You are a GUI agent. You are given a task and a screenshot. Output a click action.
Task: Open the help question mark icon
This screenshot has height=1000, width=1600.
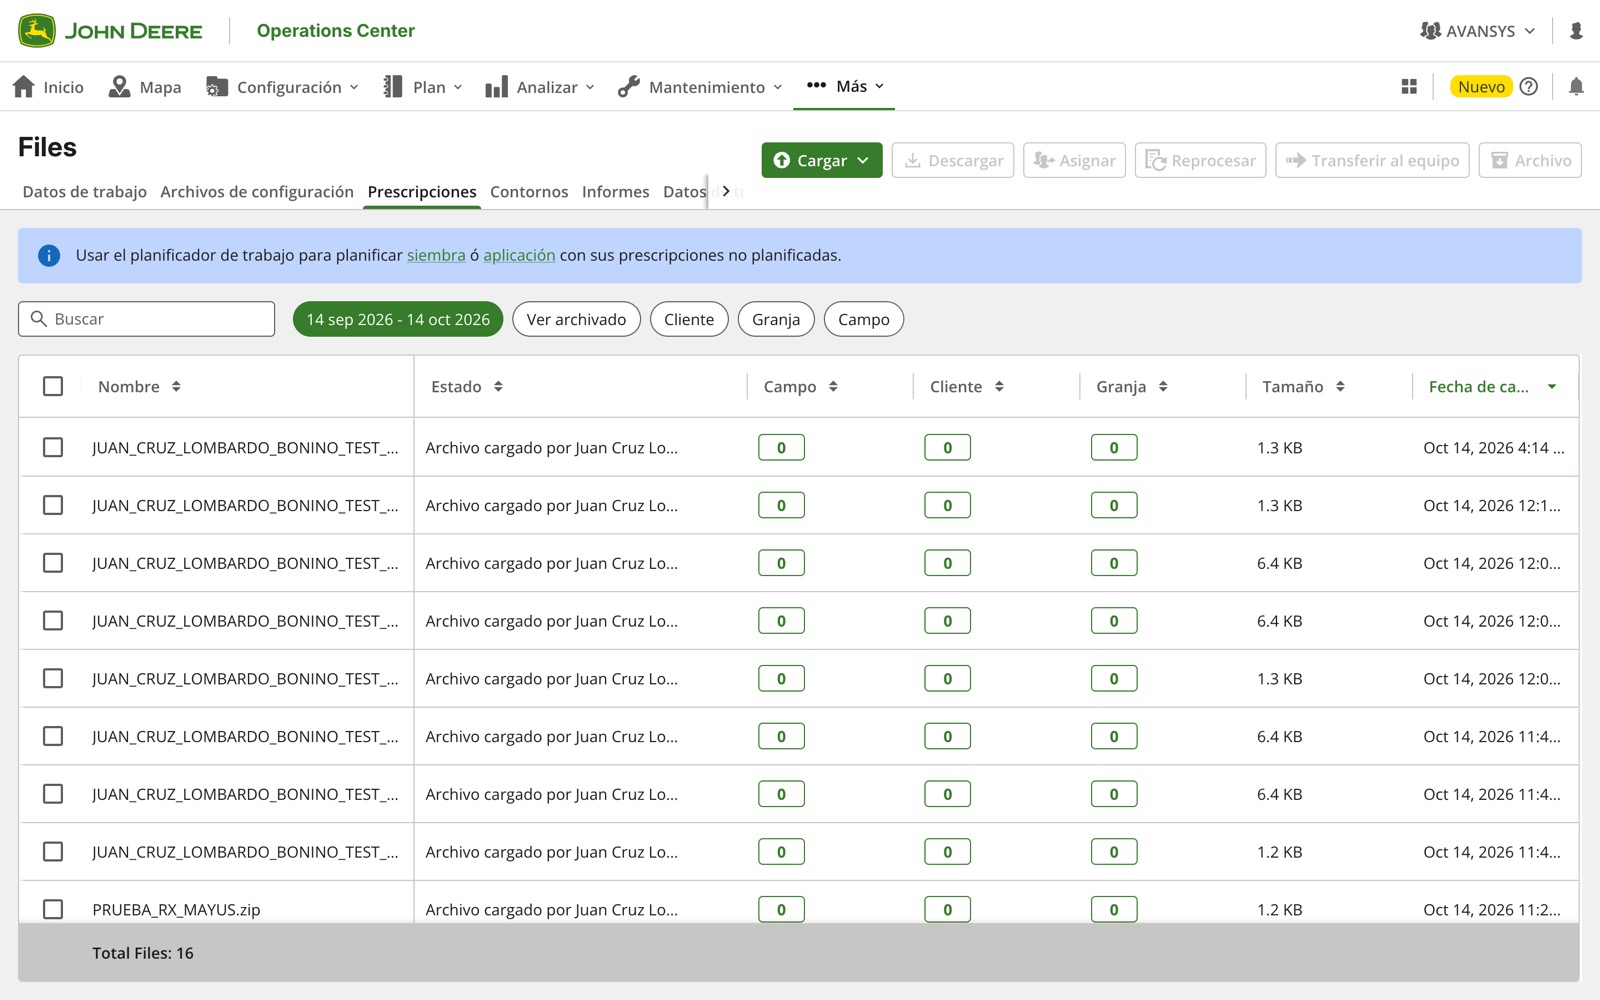1528,87
